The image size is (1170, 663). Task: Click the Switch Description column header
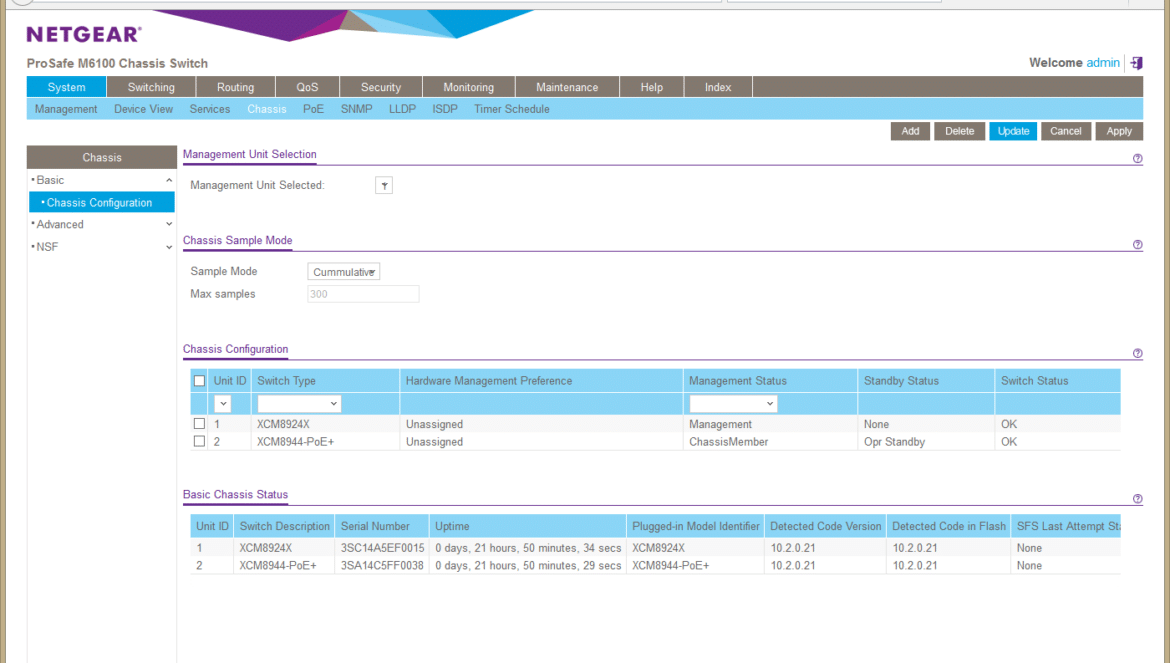[284, 526]
